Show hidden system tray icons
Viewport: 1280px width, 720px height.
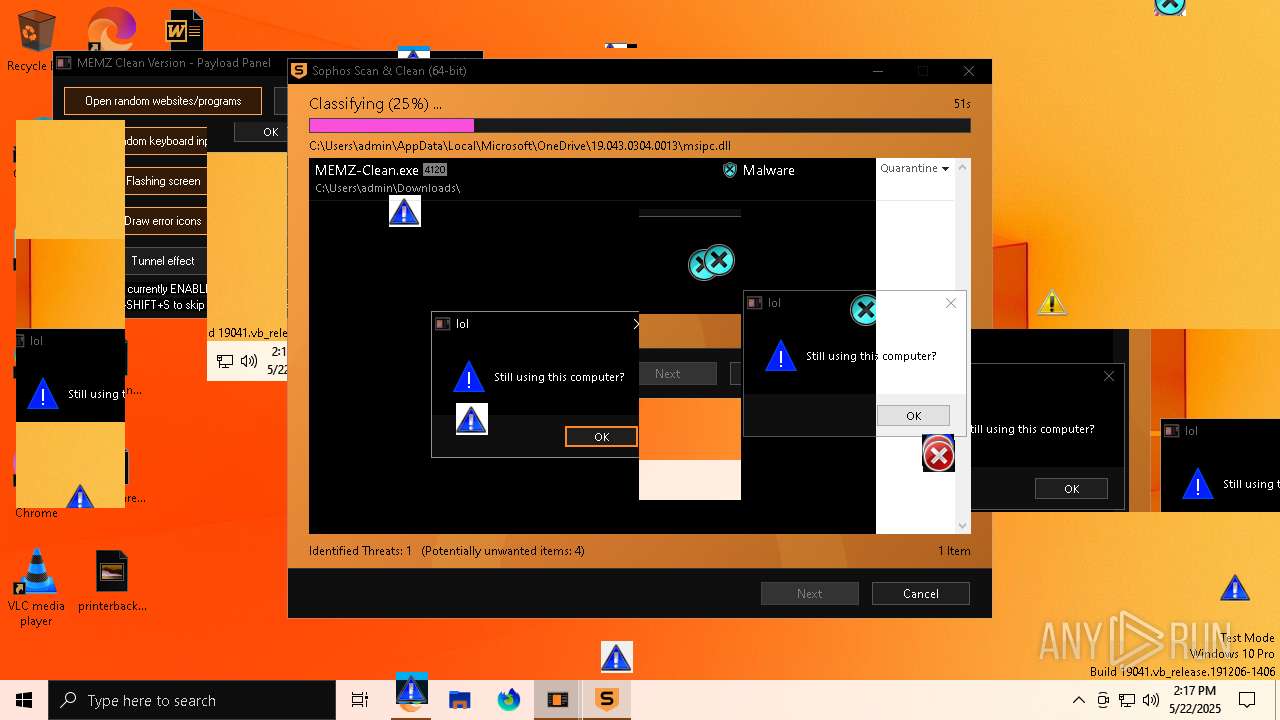(x=1078, y=700)
